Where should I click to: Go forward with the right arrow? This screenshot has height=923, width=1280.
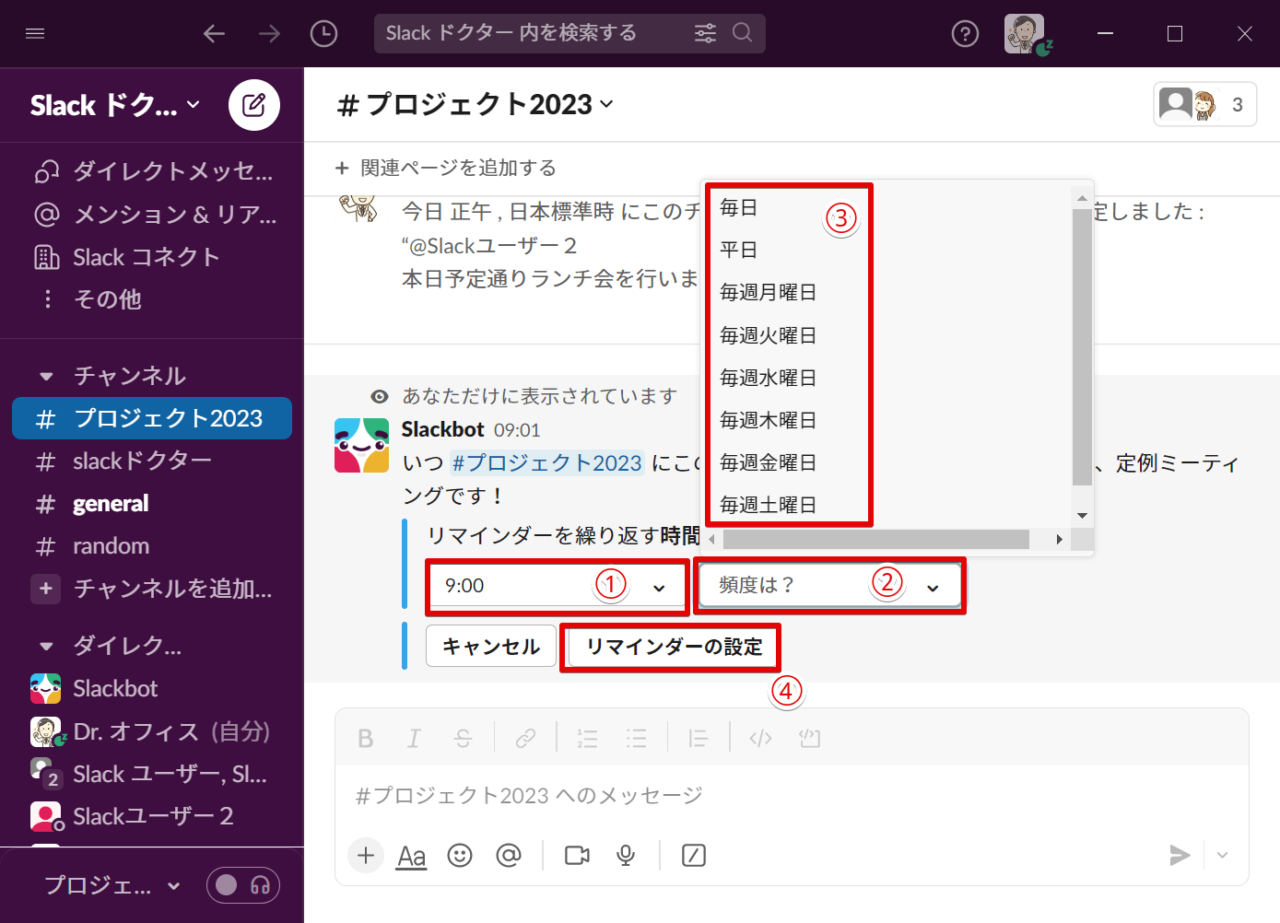[x=269, y=33]
